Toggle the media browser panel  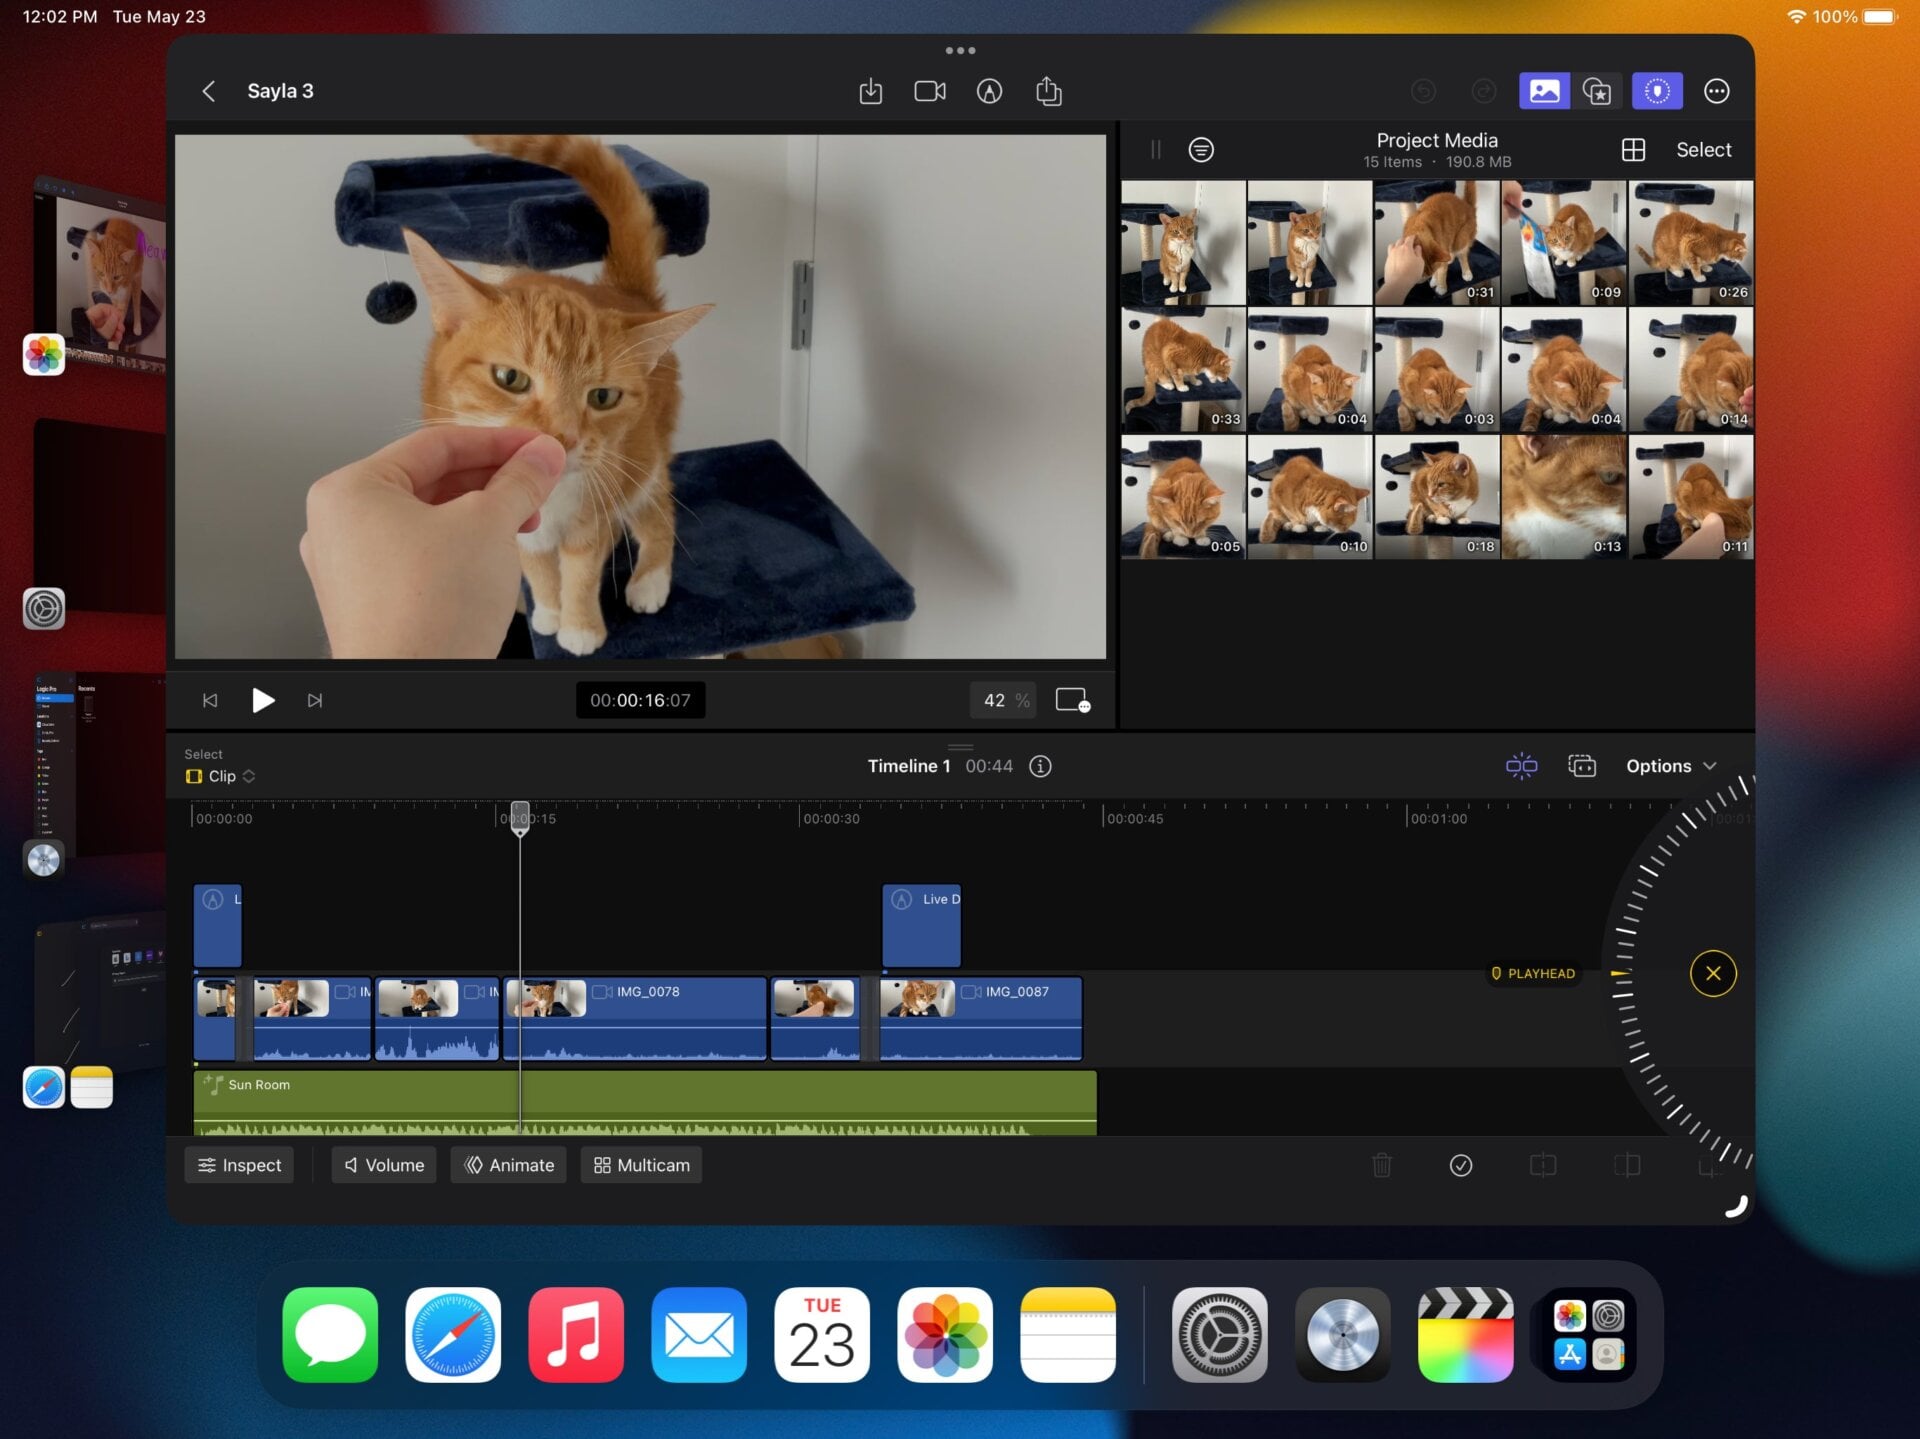click(1544, 90)
